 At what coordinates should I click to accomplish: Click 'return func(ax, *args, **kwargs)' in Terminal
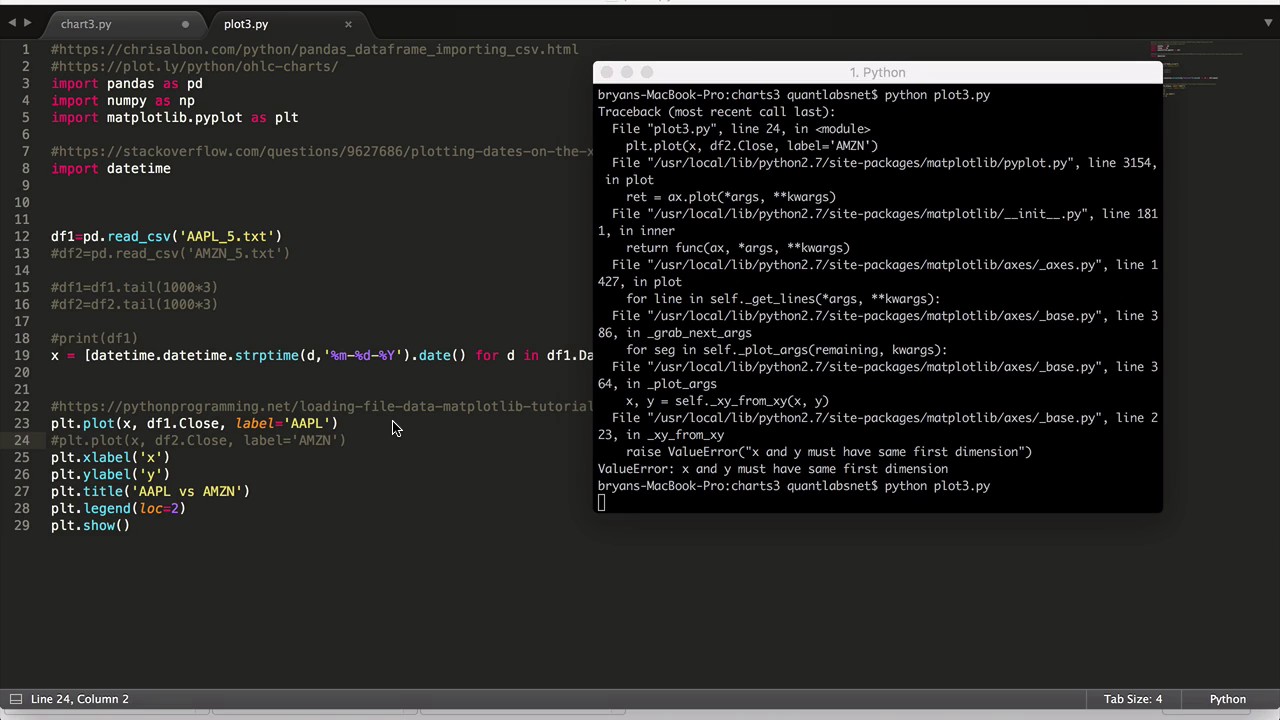[738, 248]
